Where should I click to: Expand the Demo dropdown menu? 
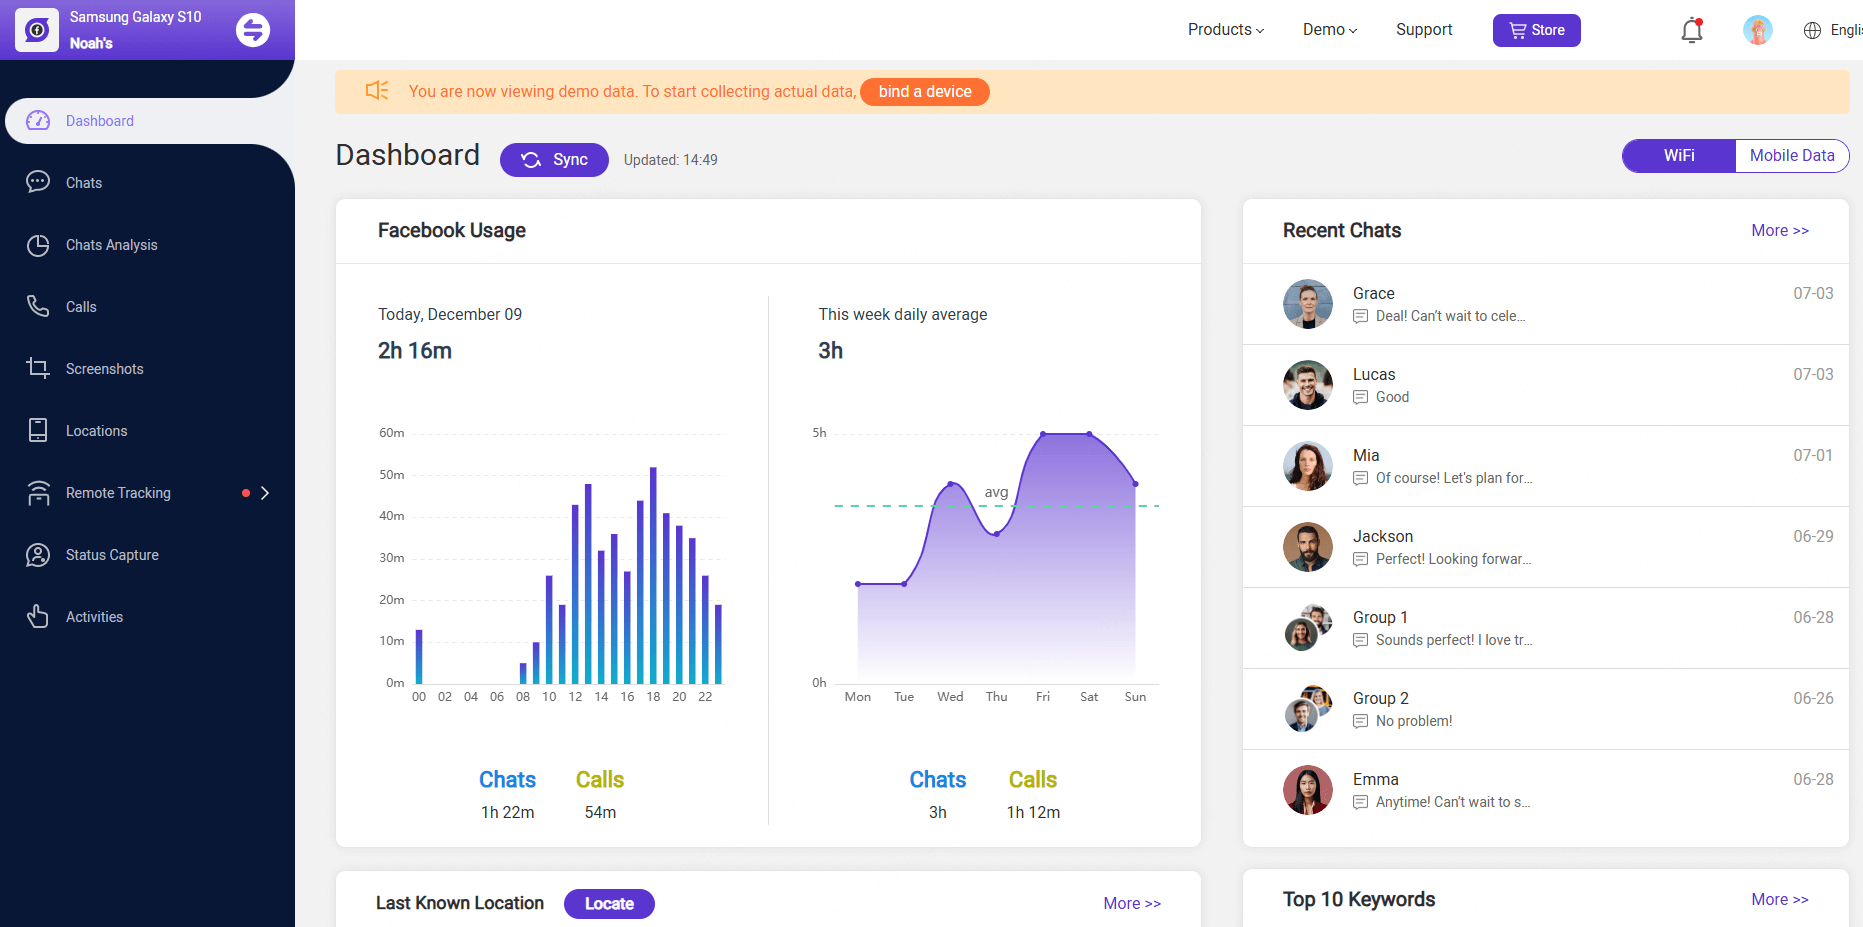[x=1329, y=30]
